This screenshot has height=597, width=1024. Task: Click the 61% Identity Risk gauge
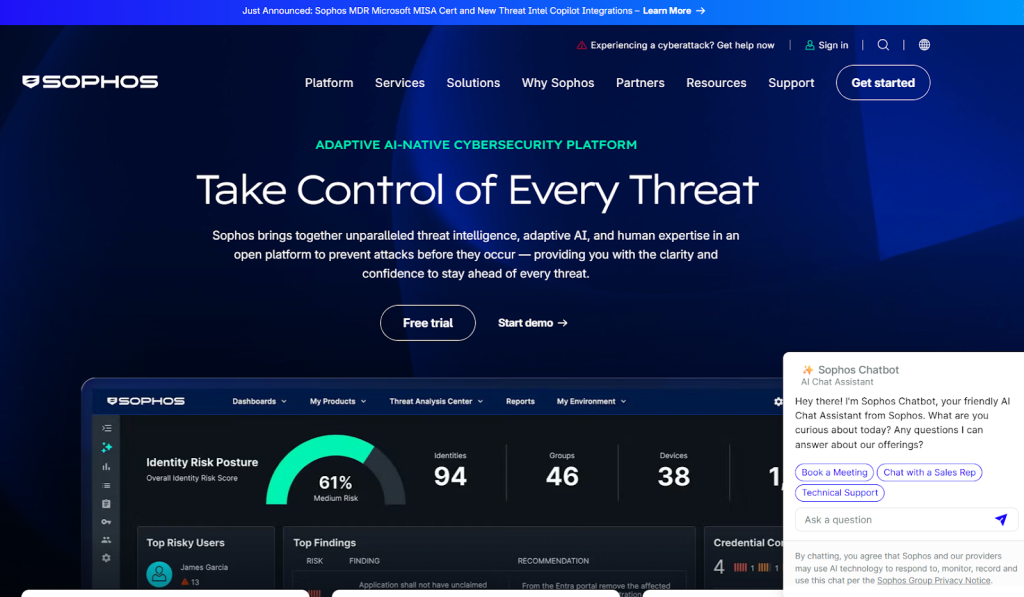(335, 473)
